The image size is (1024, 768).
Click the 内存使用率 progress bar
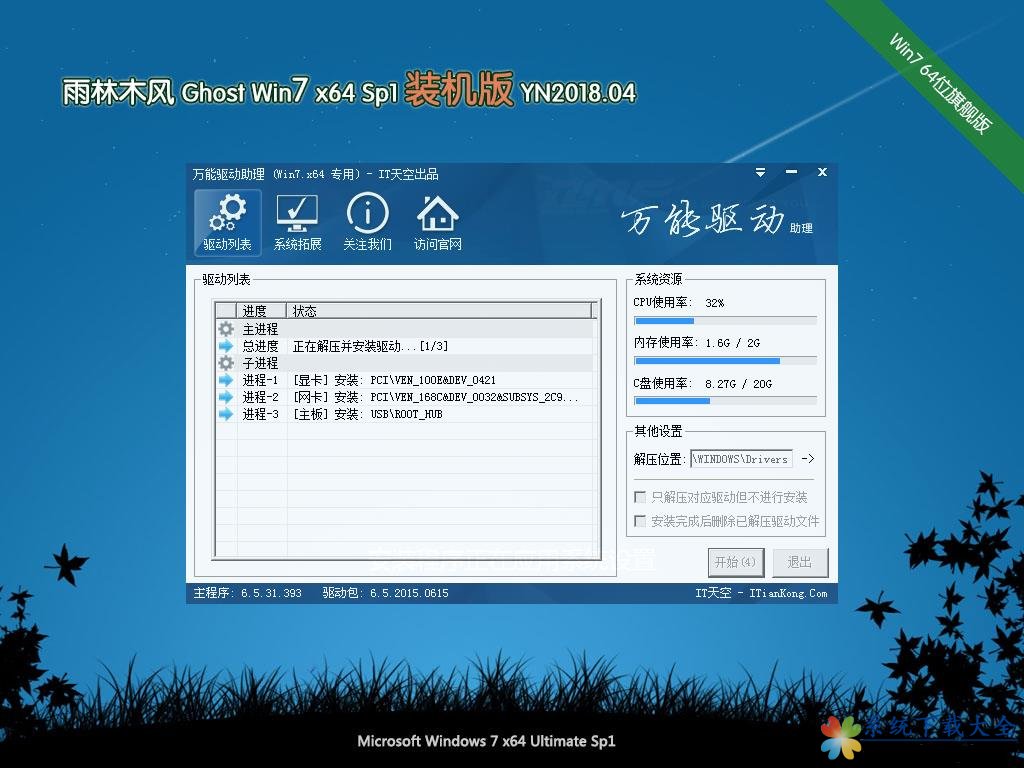725,360
